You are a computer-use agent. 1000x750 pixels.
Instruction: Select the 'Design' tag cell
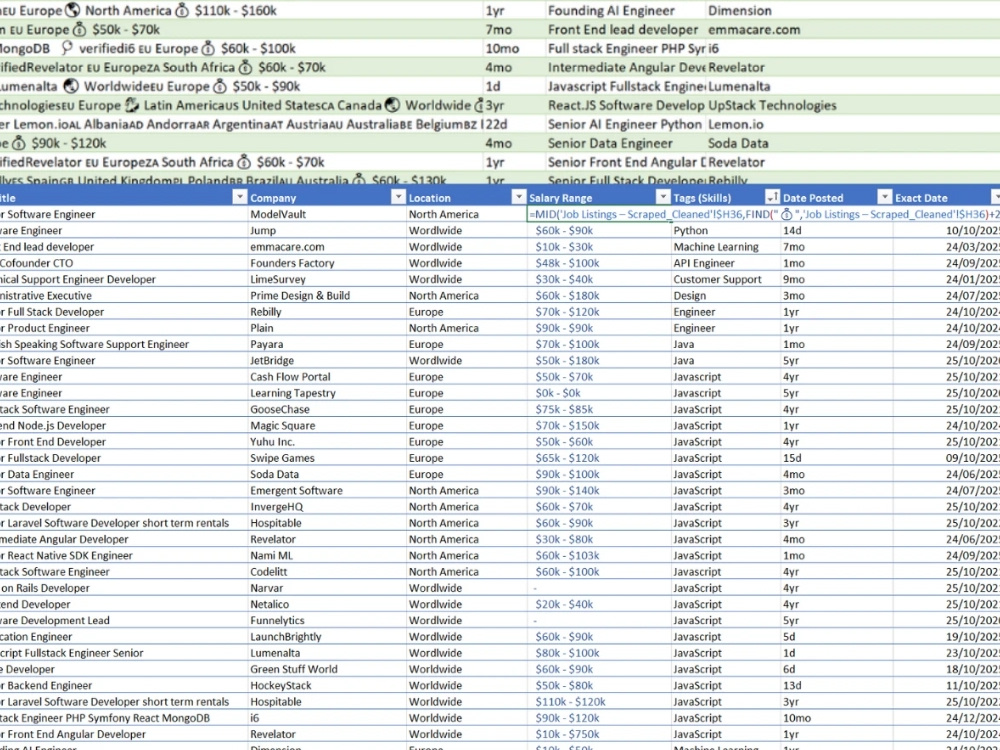[x=726, y=295]
